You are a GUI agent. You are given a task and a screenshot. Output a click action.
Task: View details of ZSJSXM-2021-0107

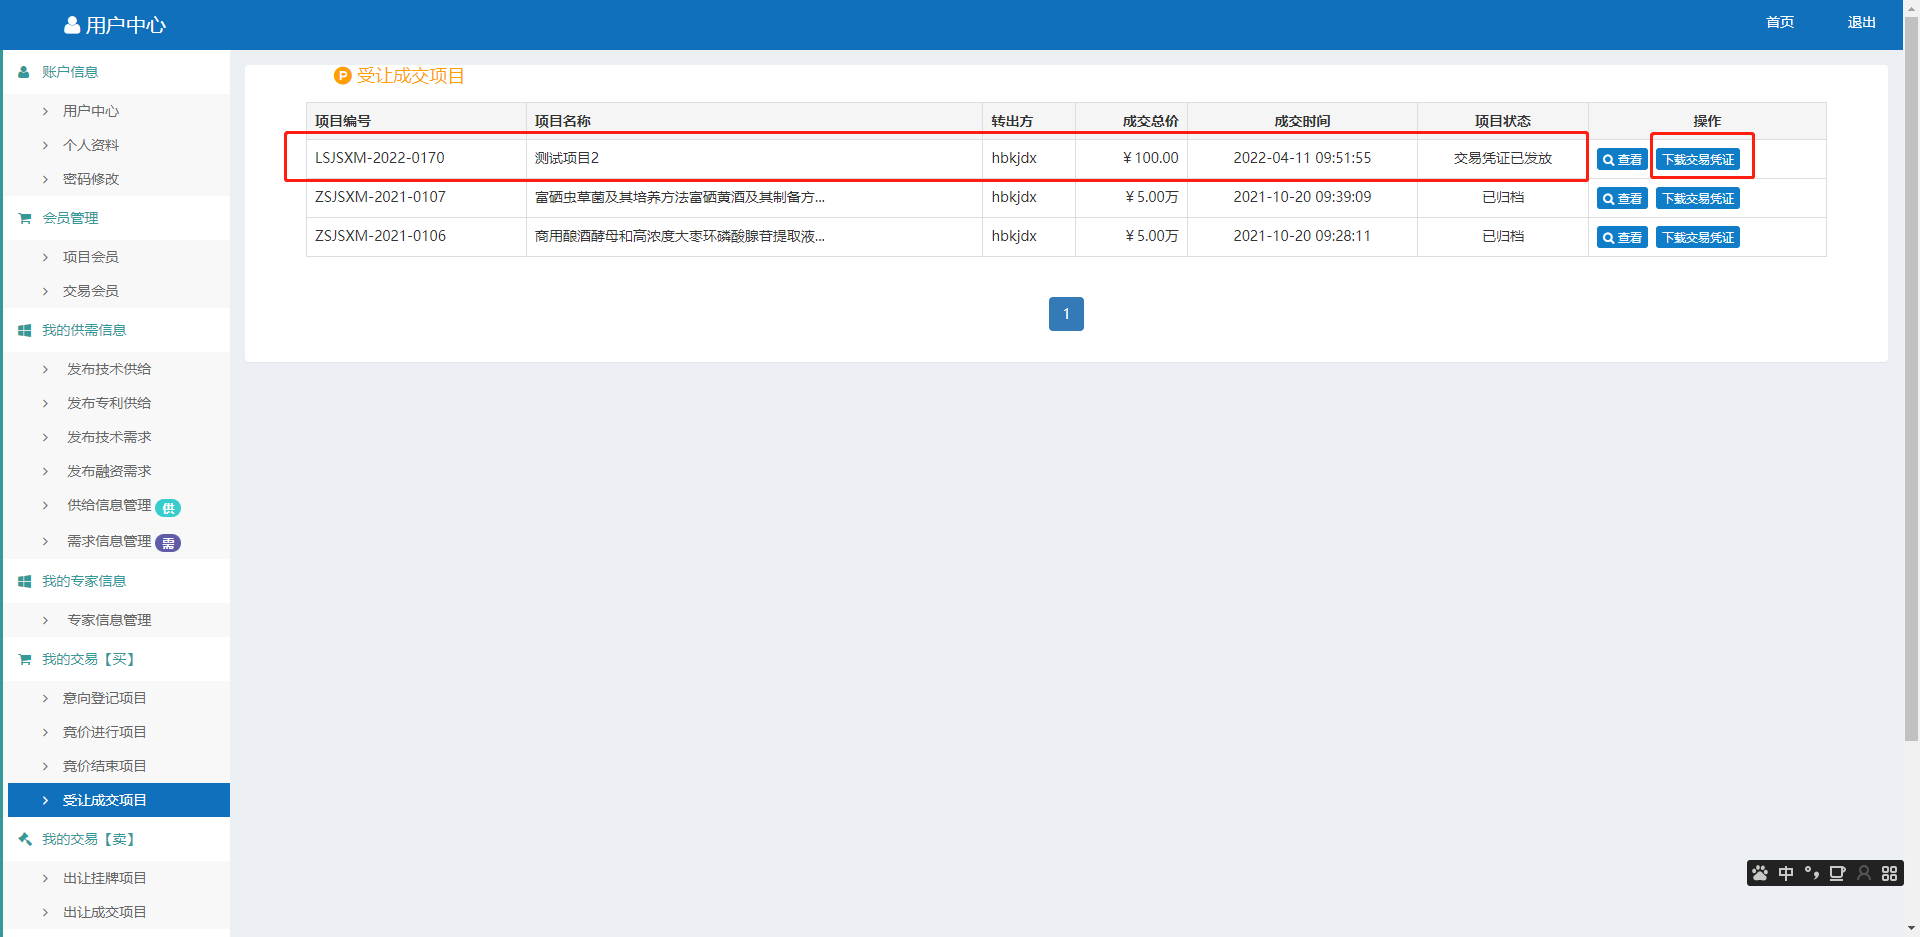point(1622,198)
